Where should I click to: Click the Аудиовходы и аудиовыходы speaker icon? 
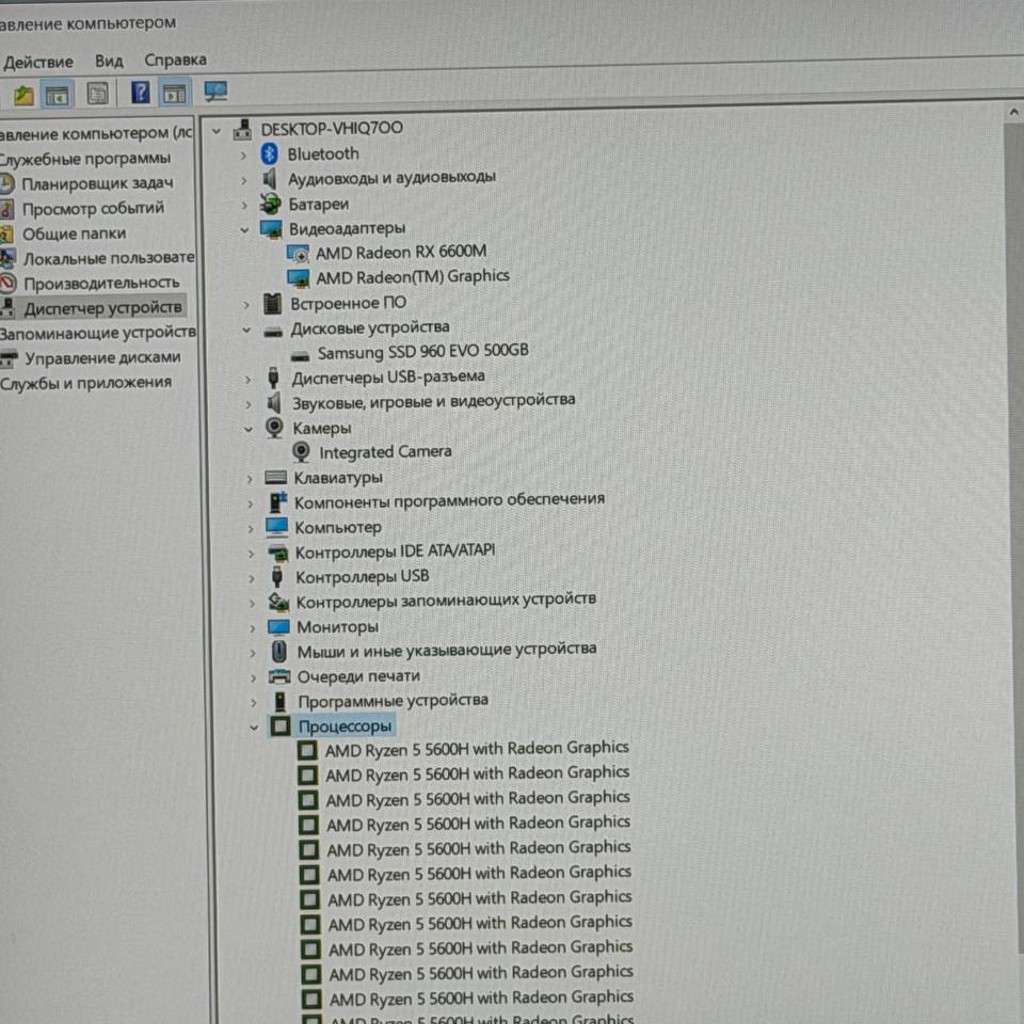270,178
